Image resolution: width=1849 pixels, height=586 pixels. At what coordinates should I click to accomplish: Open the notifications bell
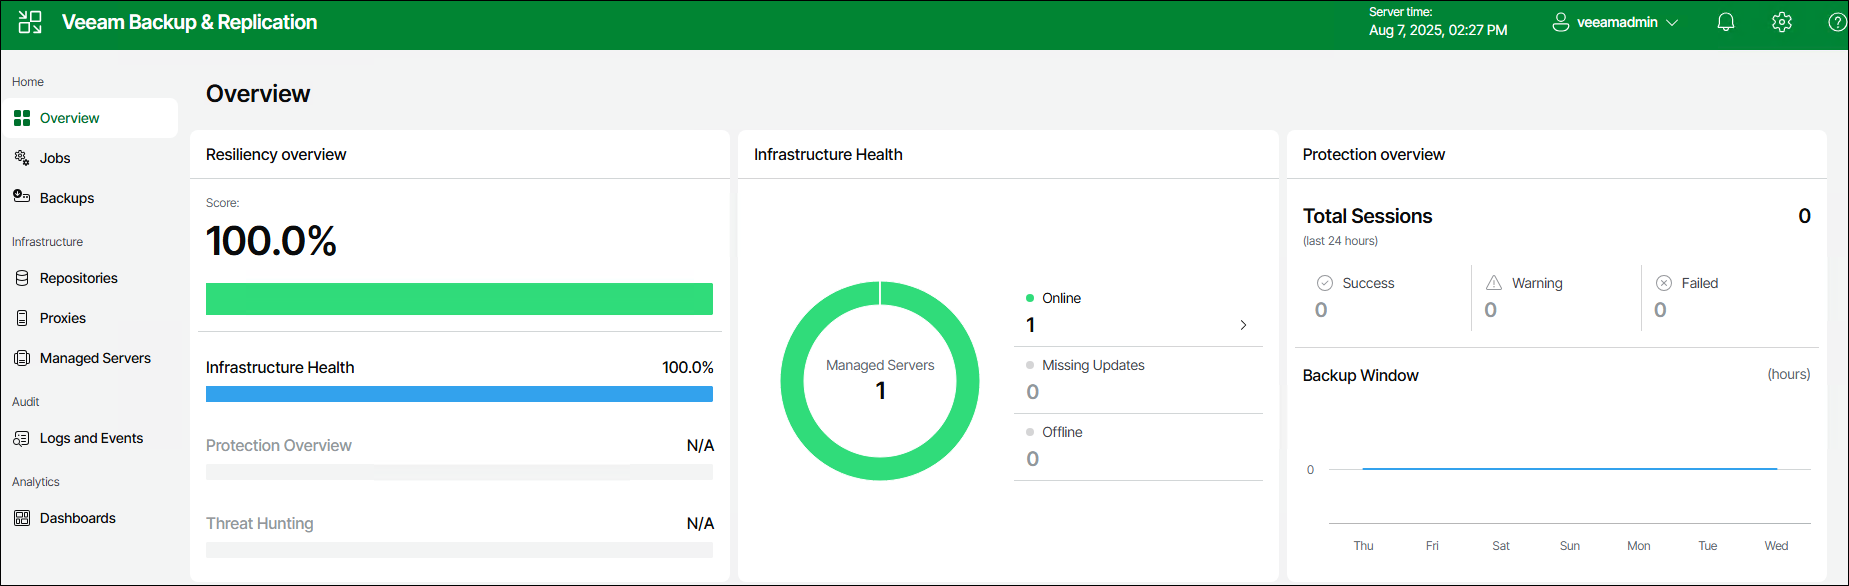pos(1725,22)
